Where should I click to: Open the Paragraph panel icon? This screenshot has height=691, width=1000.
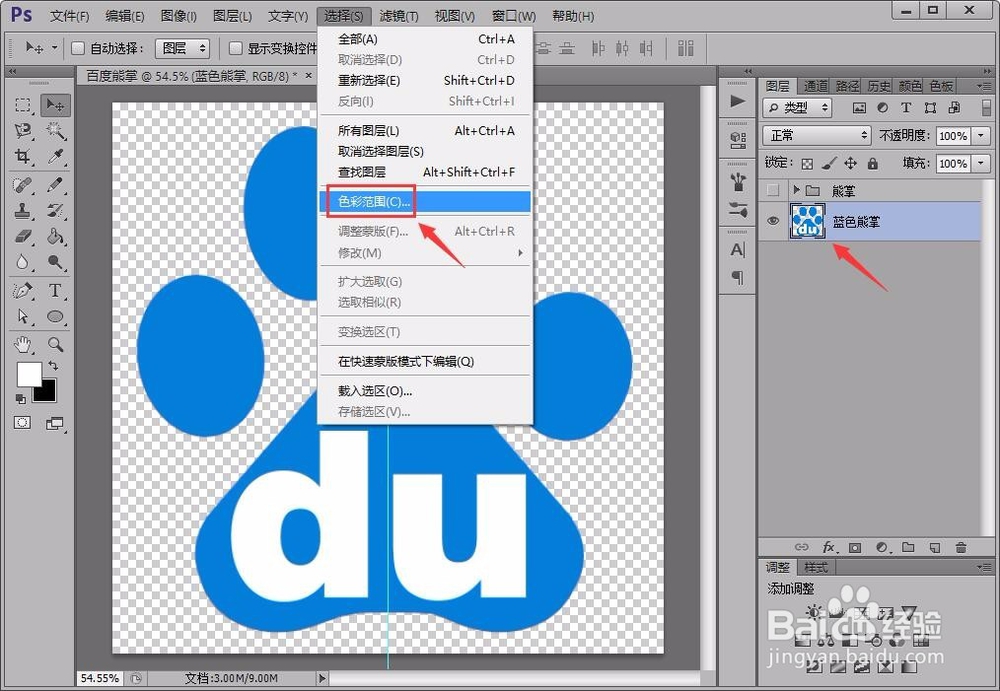point(737,278)
